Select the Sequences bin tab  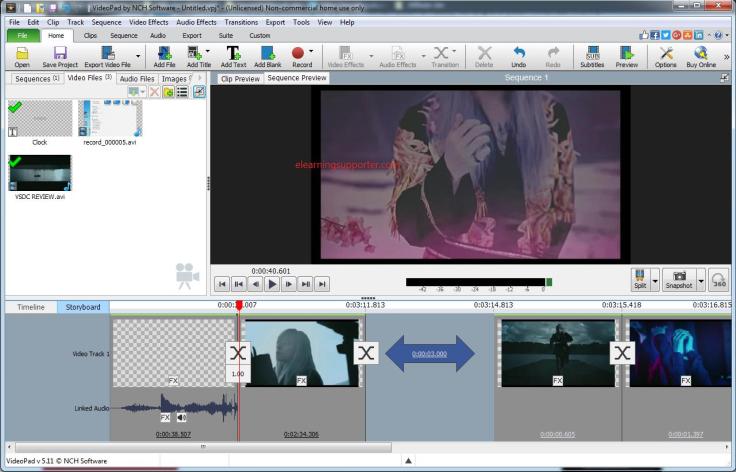pyautogui.click(x=37, y=79)
